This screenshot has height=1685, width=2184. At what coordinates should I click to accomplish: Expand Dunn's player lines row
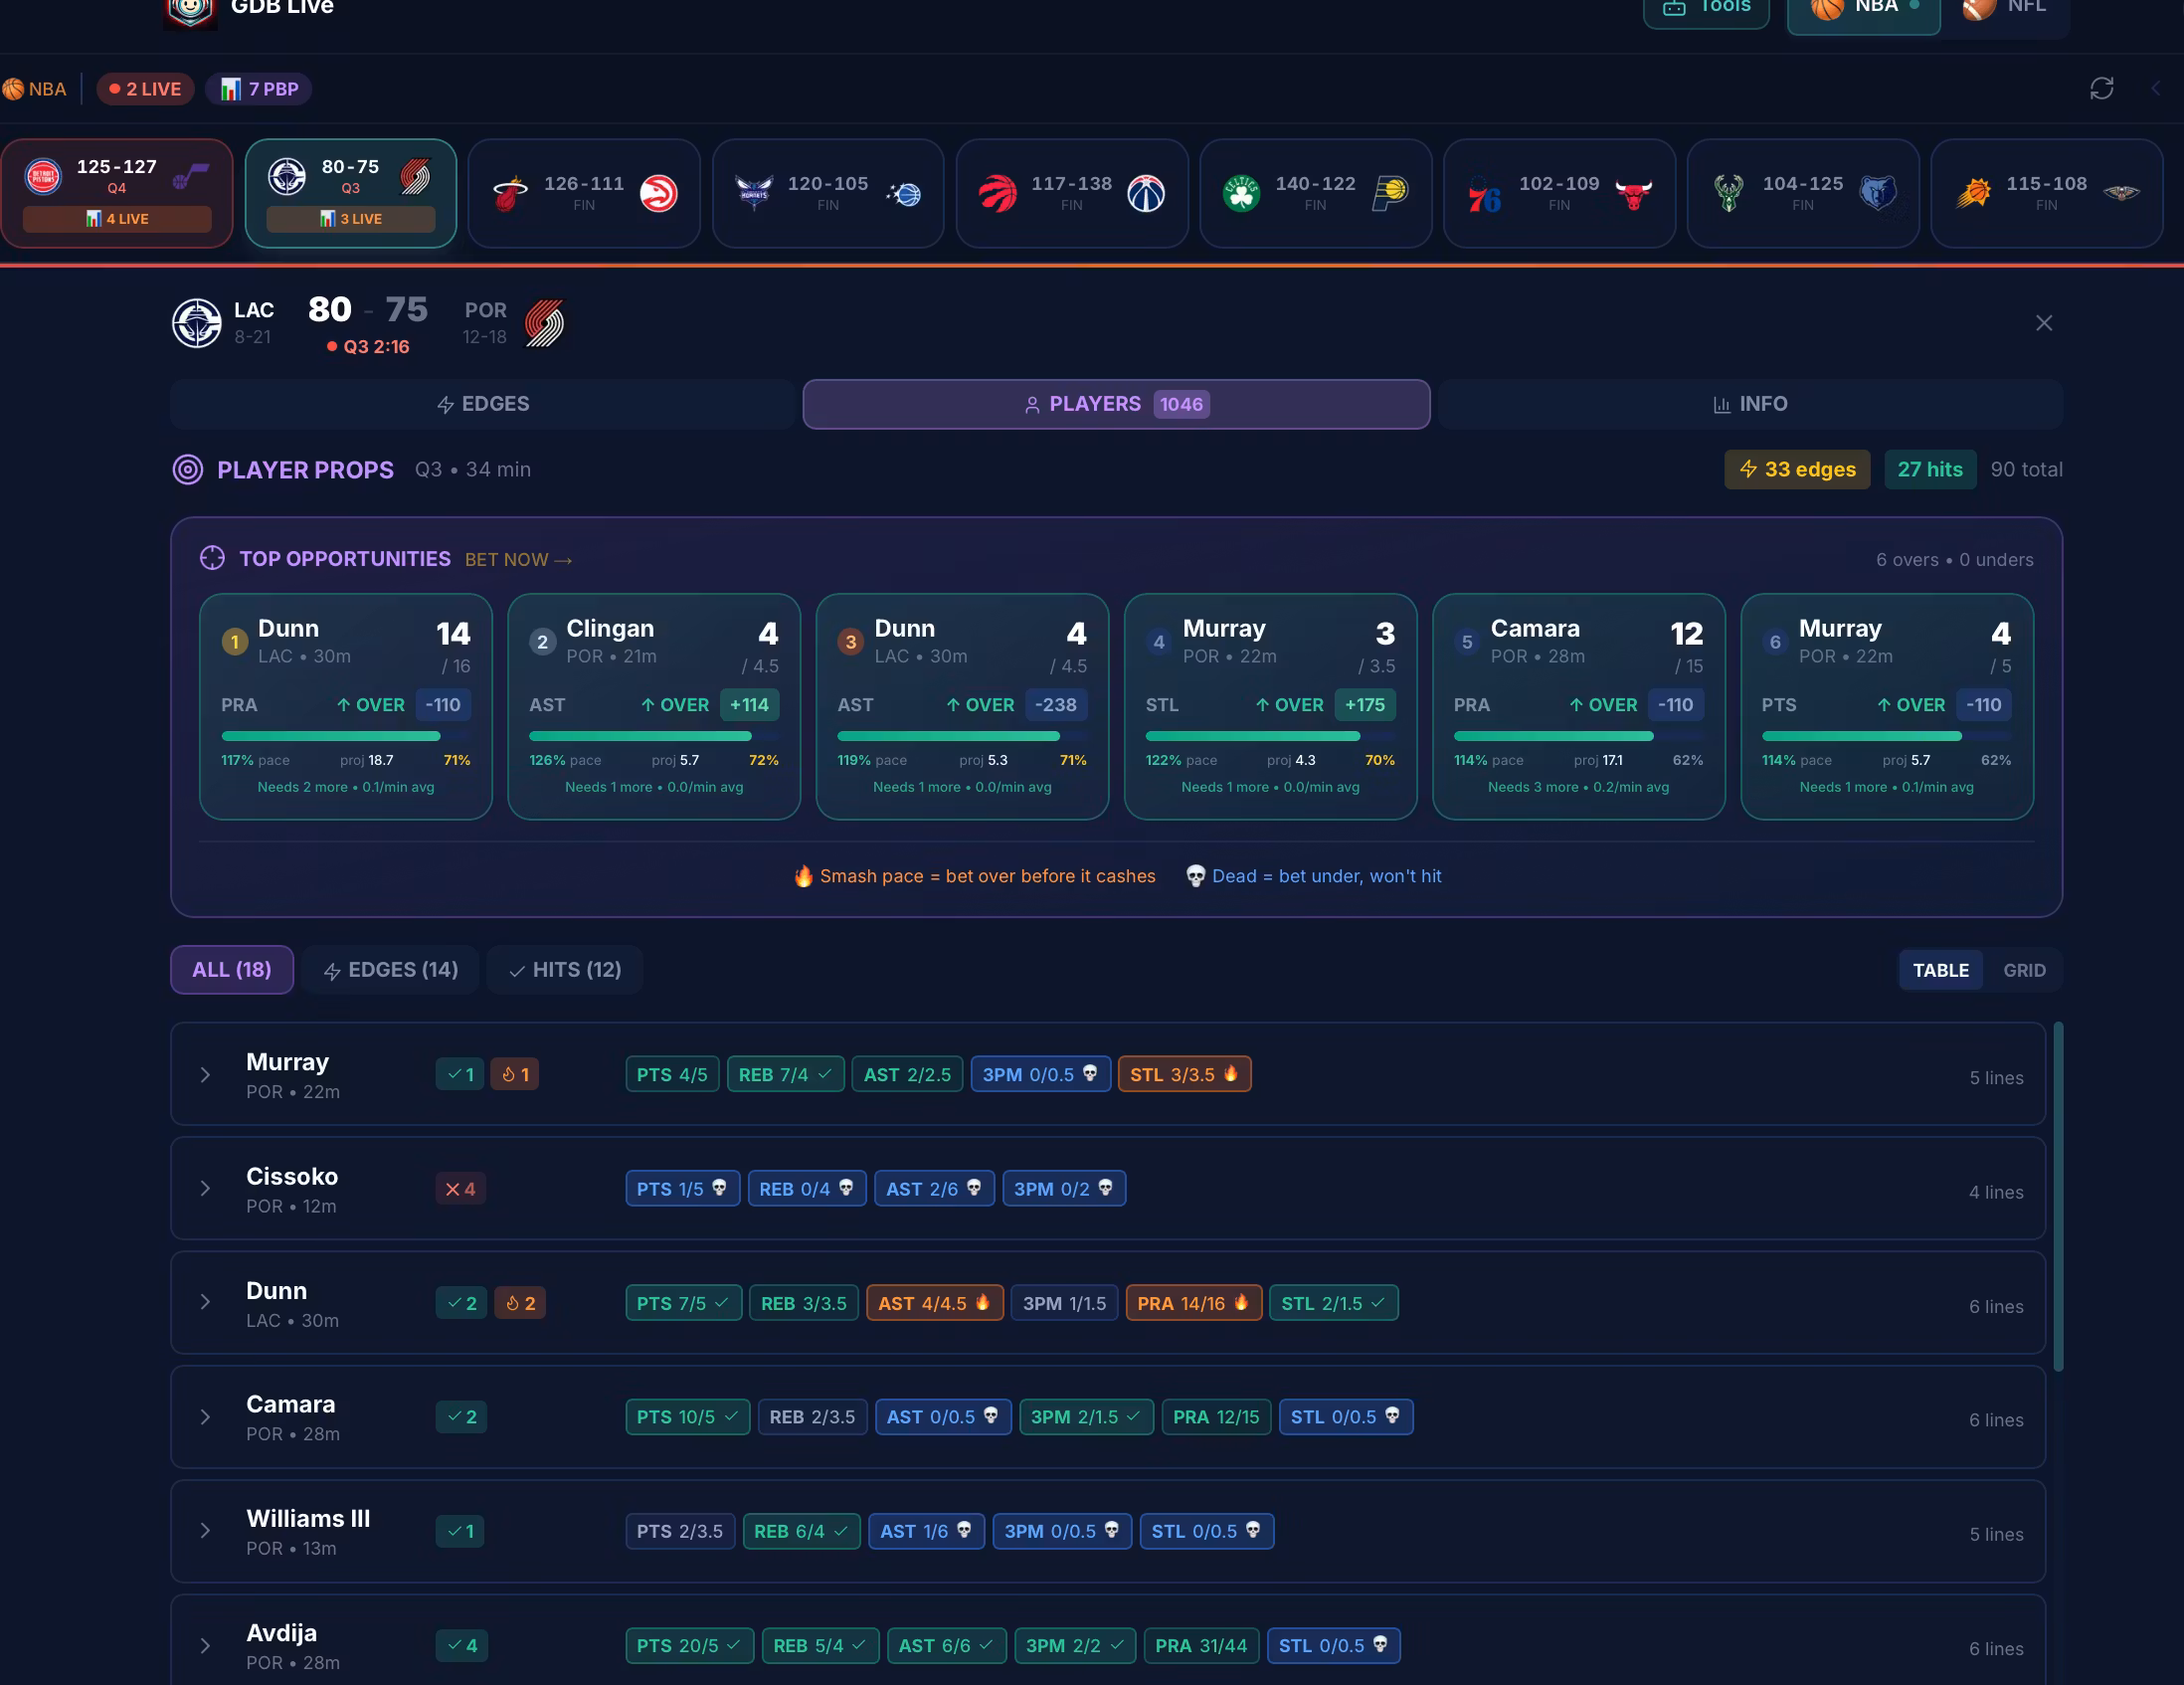pyautogui.click(x=205, y=1302)
